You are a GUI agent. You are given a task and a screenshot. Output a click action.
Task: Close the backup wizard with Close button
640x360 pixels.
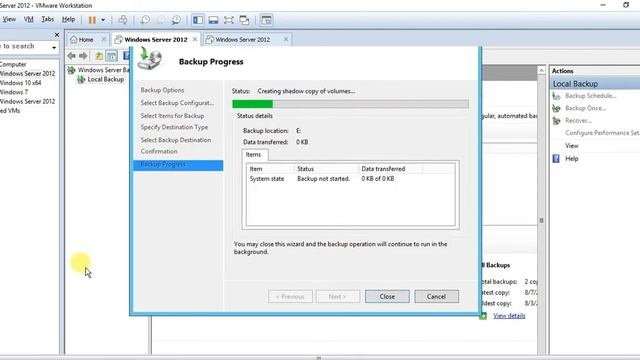(x=387, y=296)
